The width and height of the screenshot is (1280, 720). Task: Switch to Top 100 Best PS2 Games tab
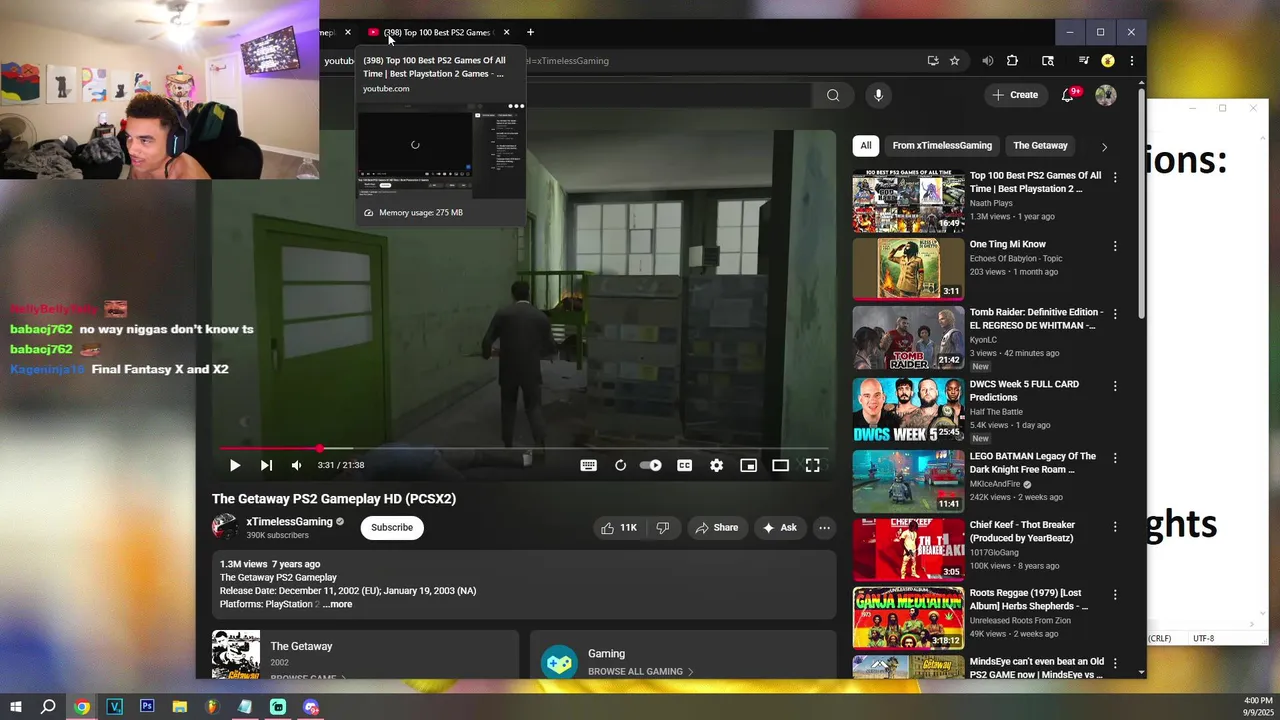coord(436,32)
